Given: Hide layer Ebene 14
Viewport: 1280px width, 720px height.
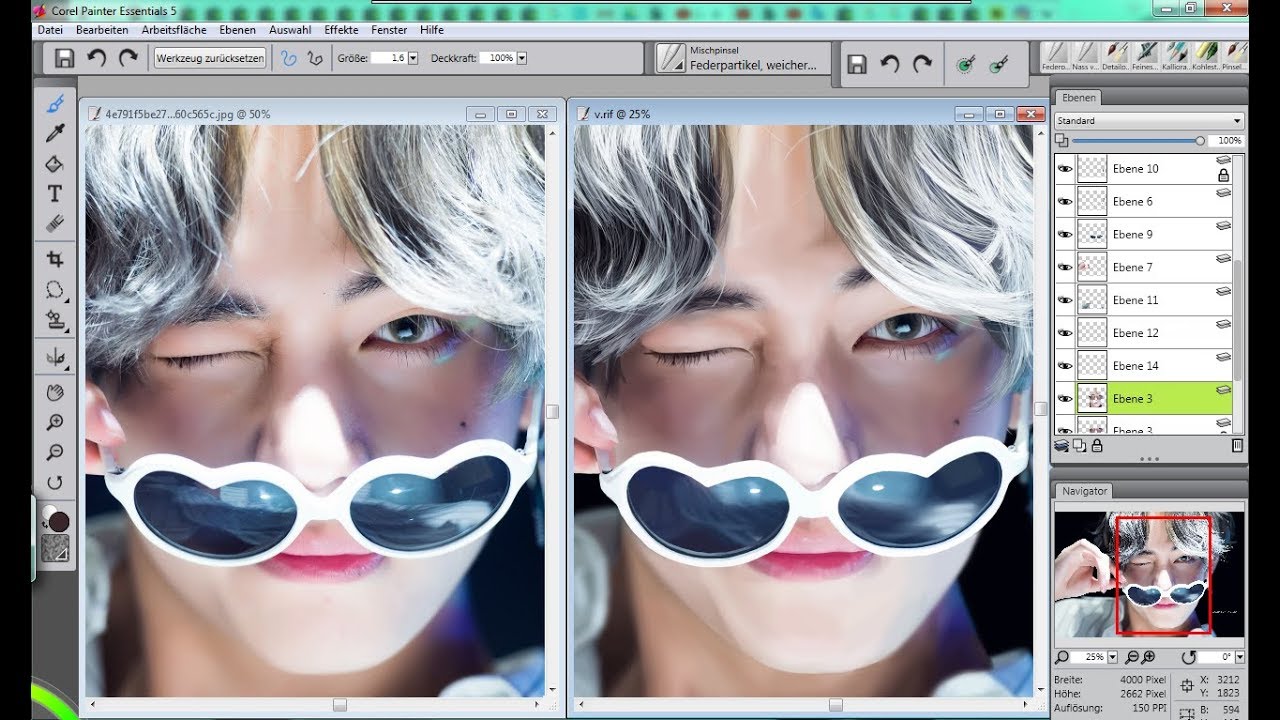Looking at the screenshot, I should pyautogui.click(x=1065, y=366).
